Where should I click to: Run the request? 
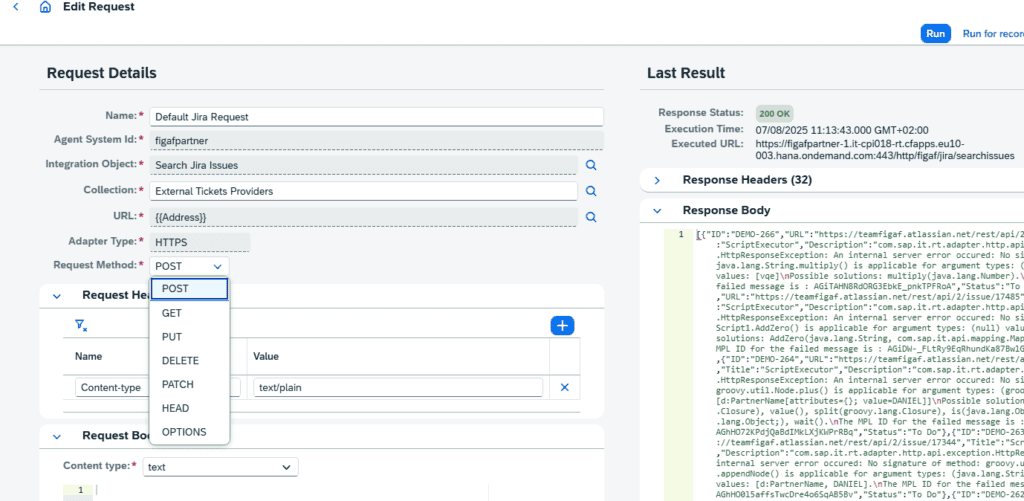click(935, 33)
